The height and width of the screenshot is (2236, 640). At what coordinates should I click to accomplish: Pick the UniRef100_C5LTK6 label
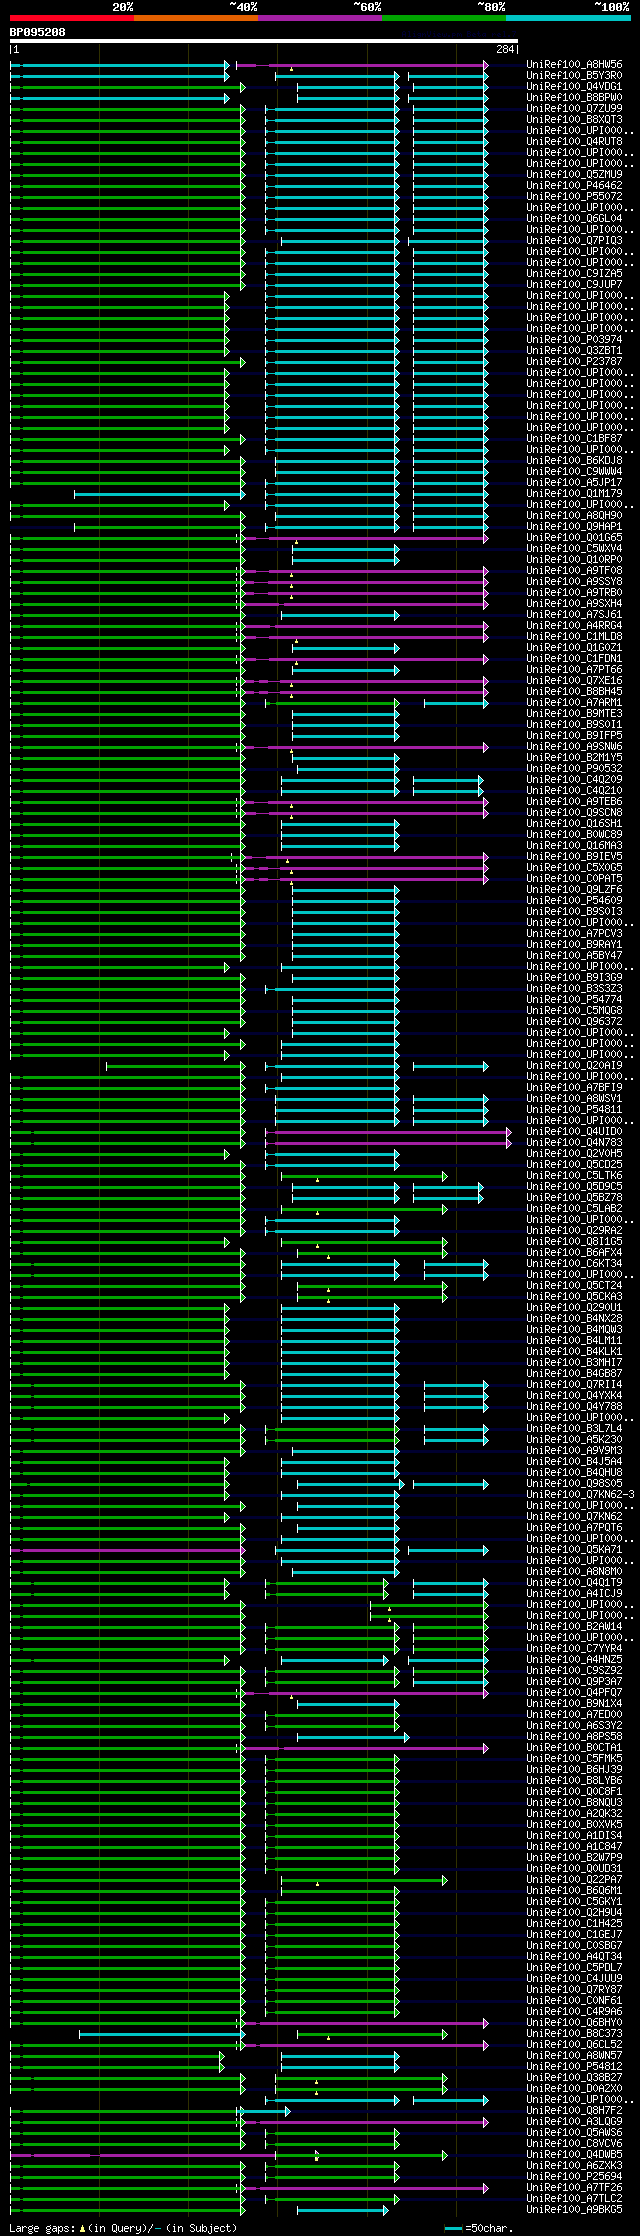click(x=574, y=1175)
